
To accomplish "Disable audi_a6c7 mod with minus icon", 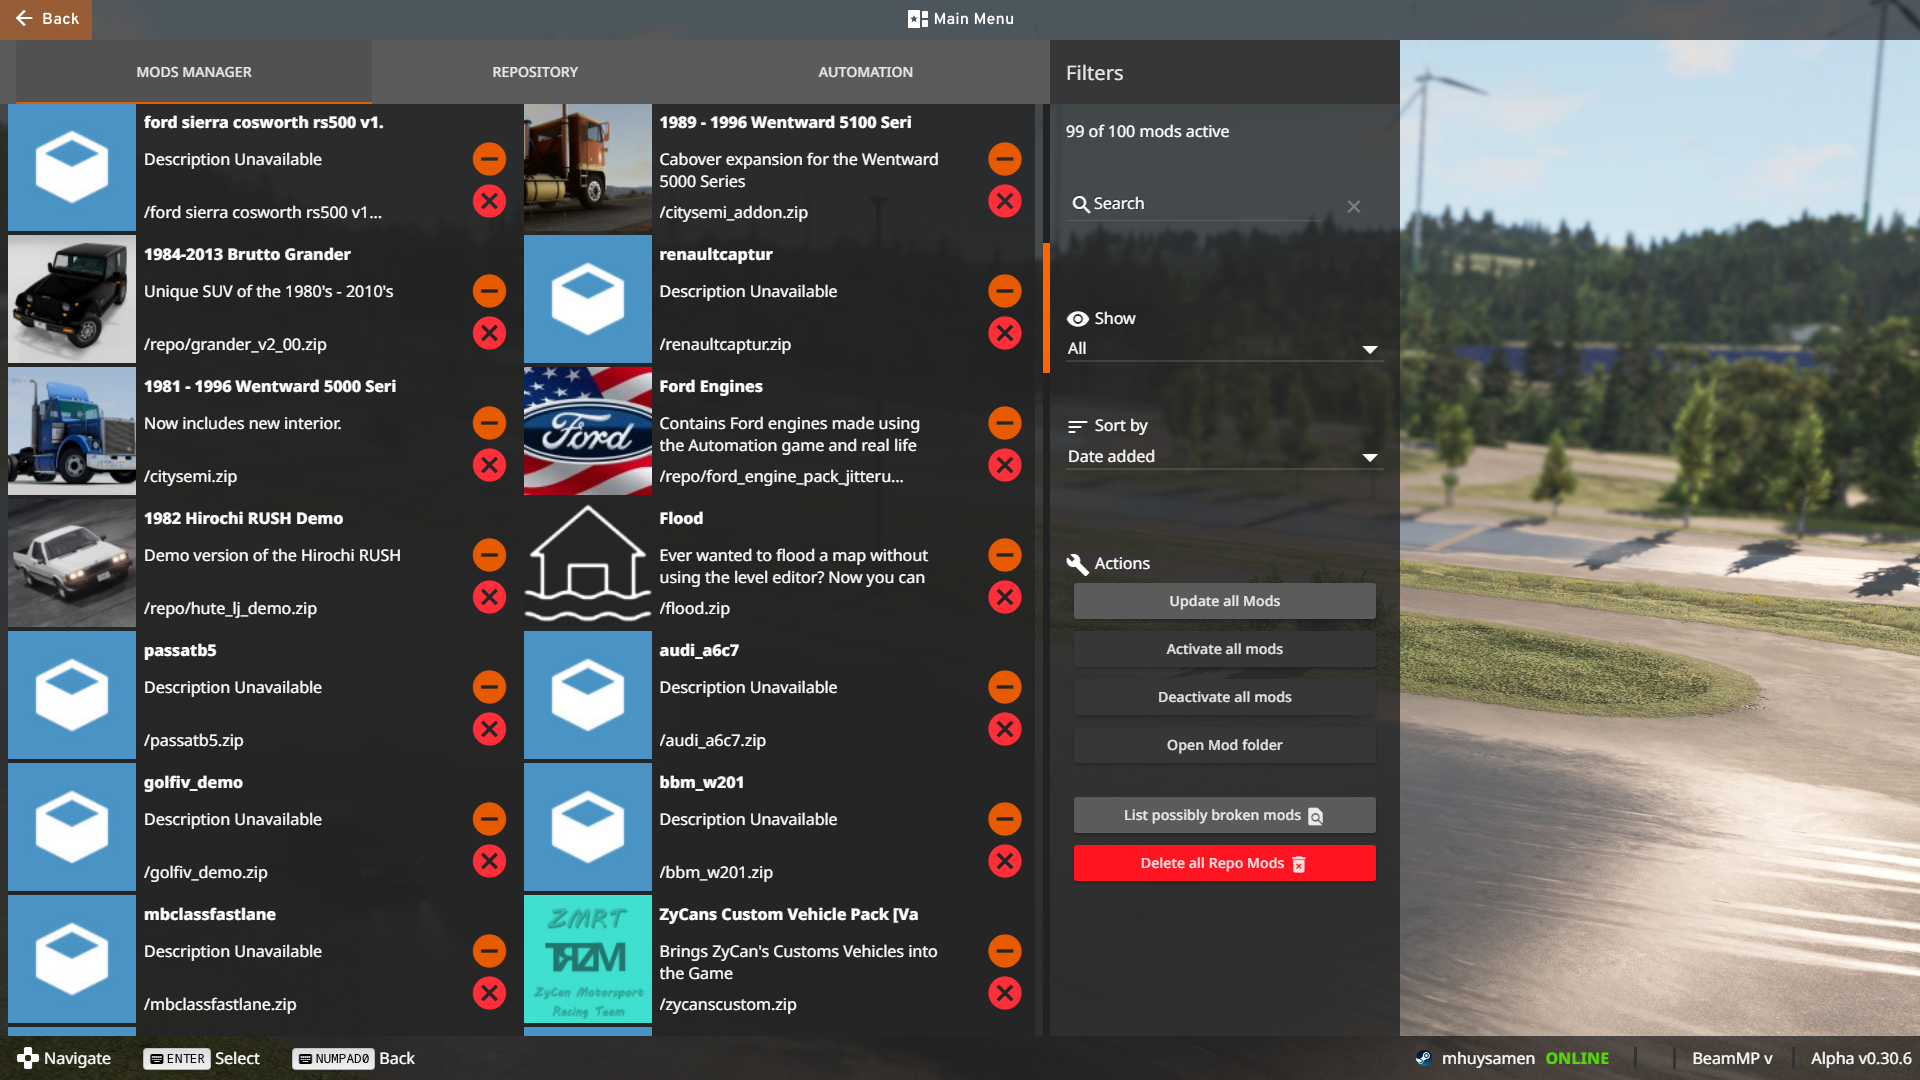I will pyautogui.click(x=1005, y=687).
